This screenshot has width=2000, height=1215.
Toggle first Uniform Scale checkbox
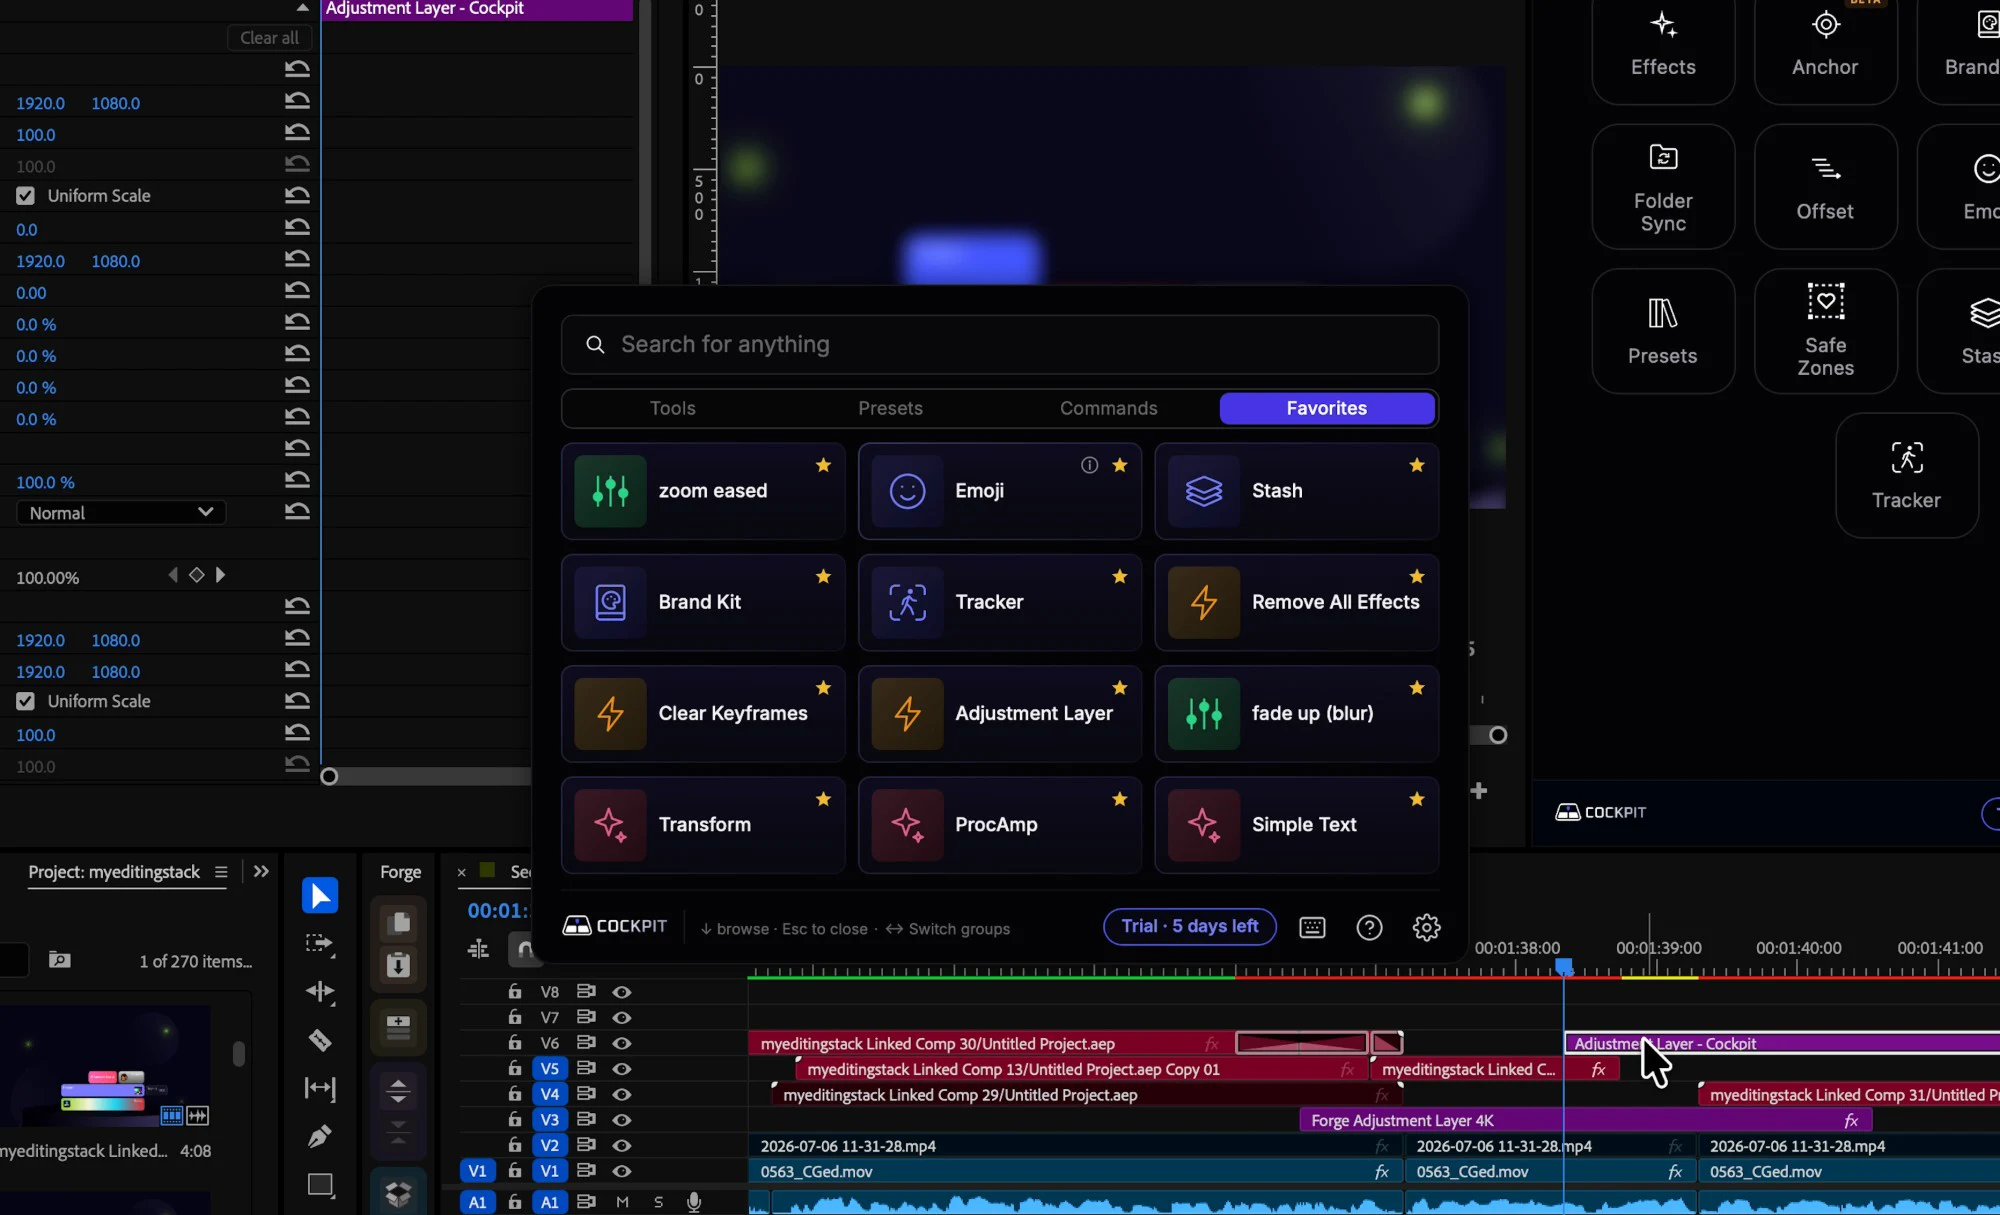(x=26, y=196)
